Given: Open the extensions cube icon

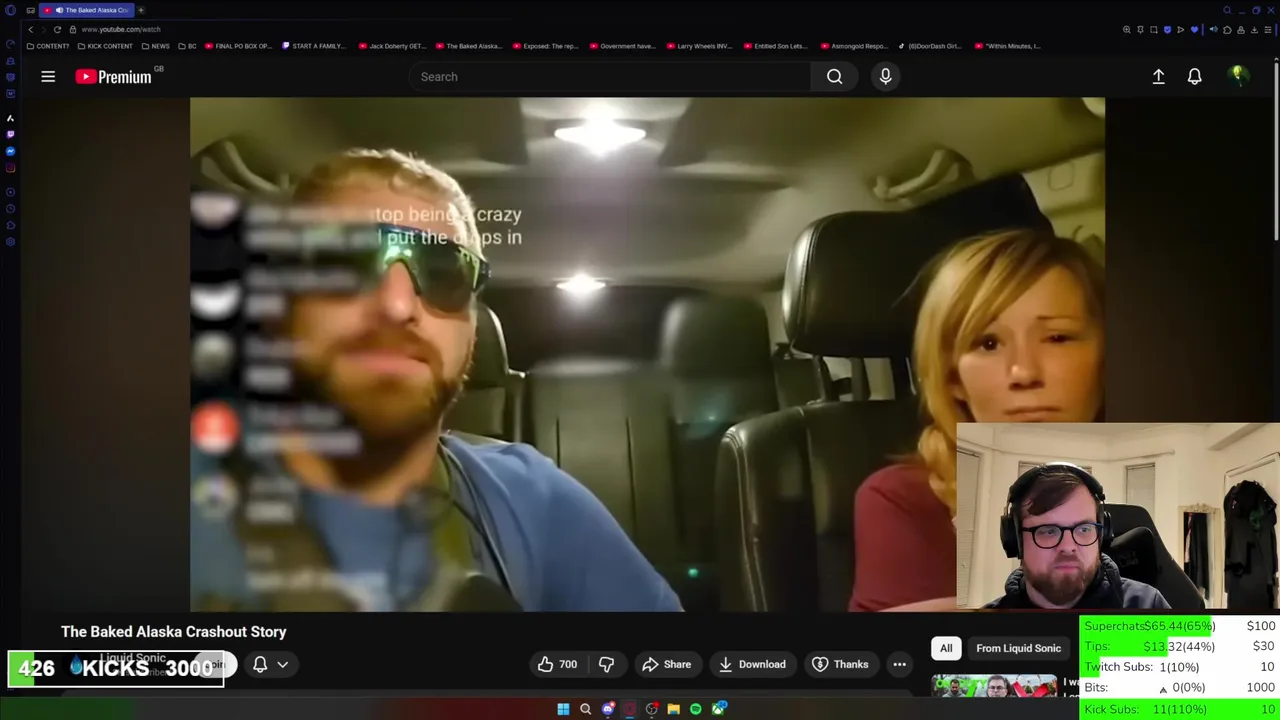Looking at the screenshot, I should (1227, 30).
